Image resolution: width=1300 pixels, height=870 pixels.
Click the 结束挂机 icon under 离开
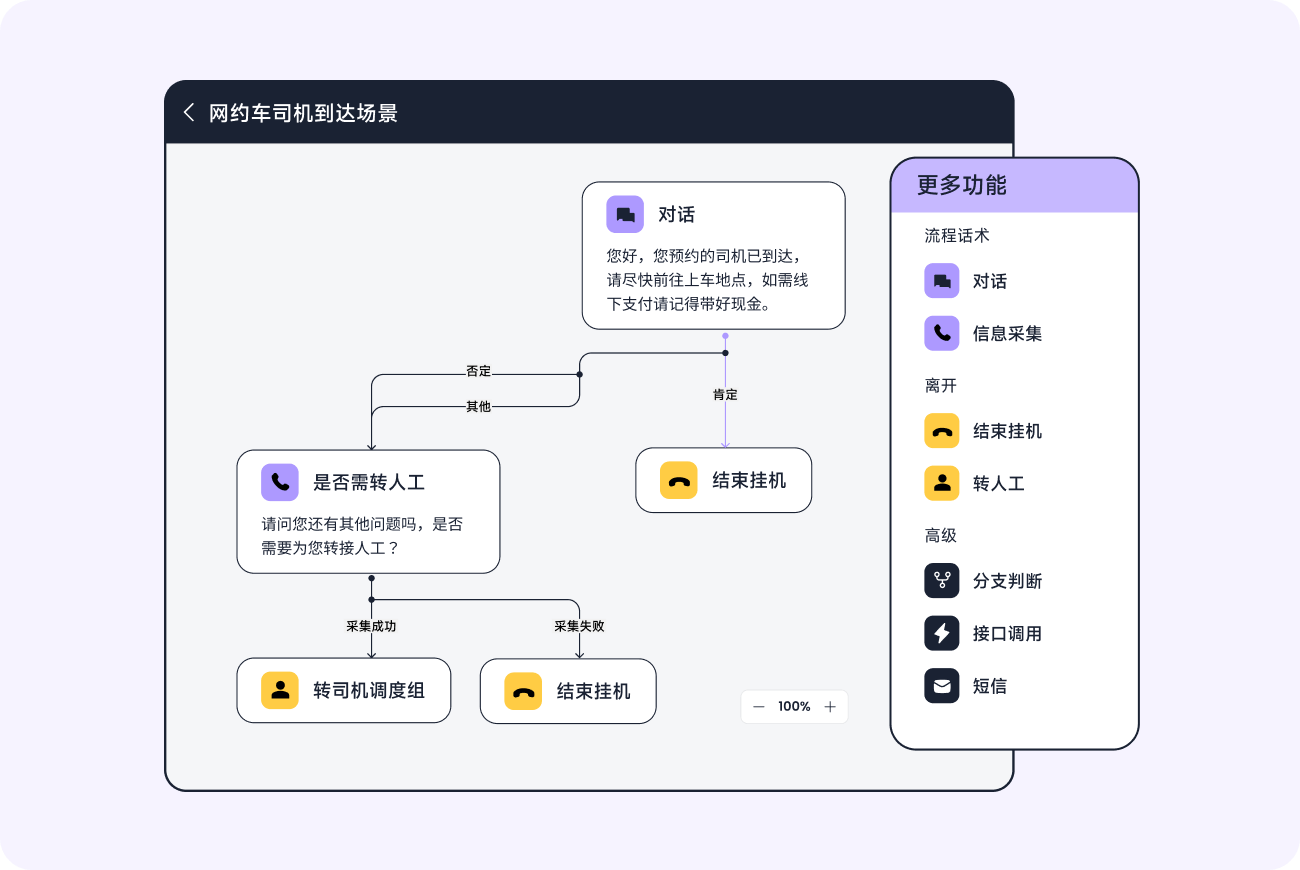pyautogui.click(x=941, y=431)
